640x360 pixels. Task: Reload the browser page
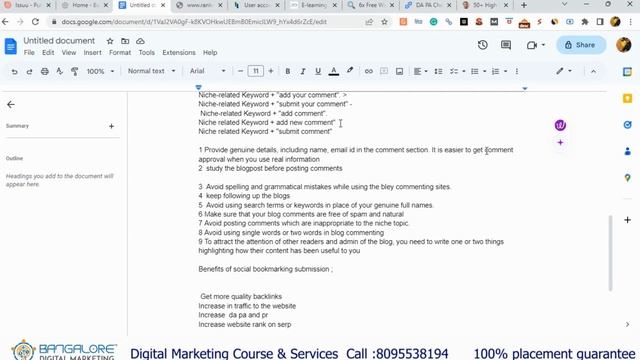[x=35, y=22]
